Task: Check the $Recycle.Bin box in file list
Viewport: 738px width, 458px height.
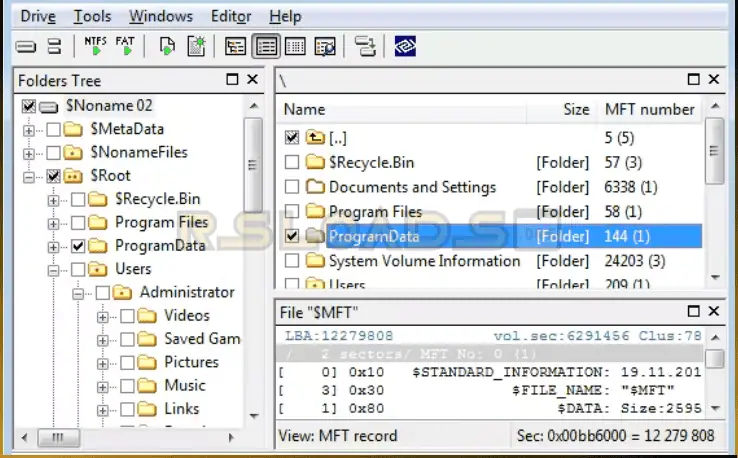Action: (292, 162)
